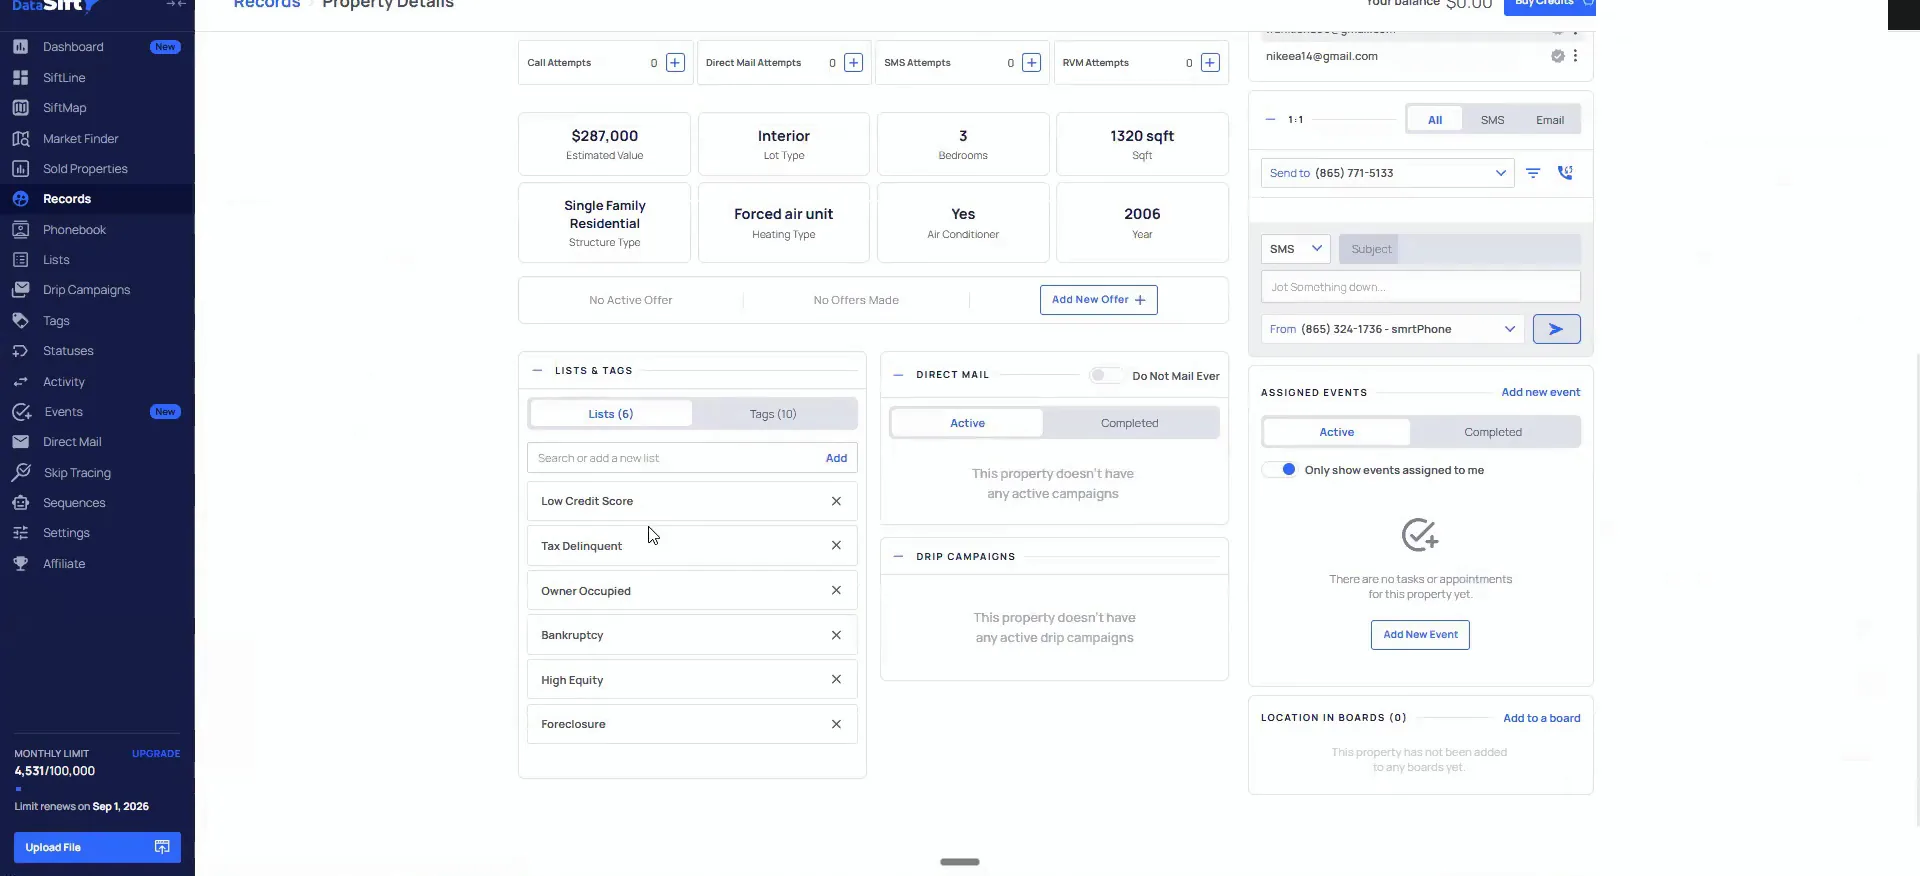Collapse the Lists & Tags section

537,370
